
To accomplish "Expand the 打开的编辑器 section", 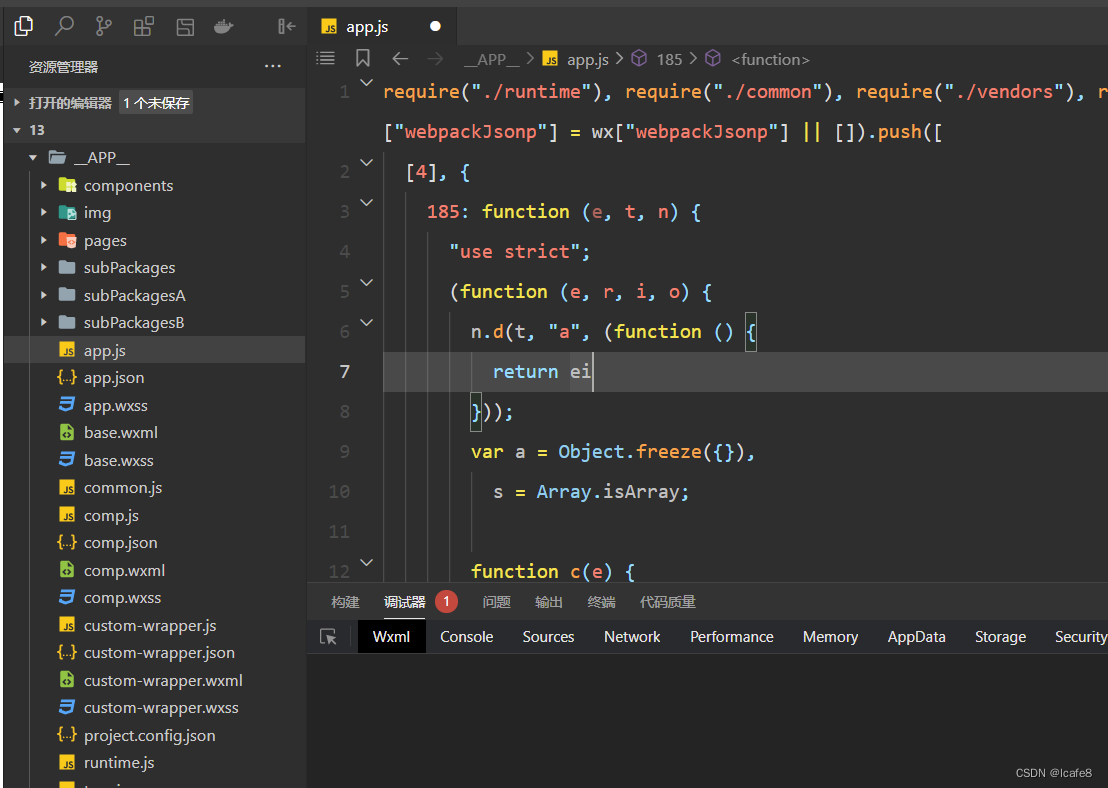I will (17, 102).
